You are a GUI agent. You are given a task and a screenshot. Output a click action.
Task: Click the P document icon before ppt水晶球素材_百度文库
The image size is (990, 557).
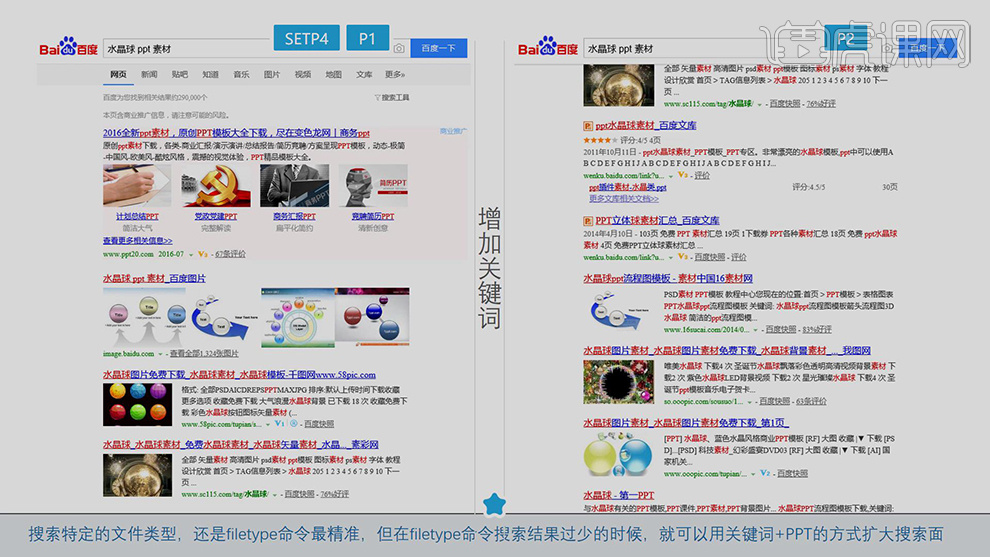[x=588, y=126]
